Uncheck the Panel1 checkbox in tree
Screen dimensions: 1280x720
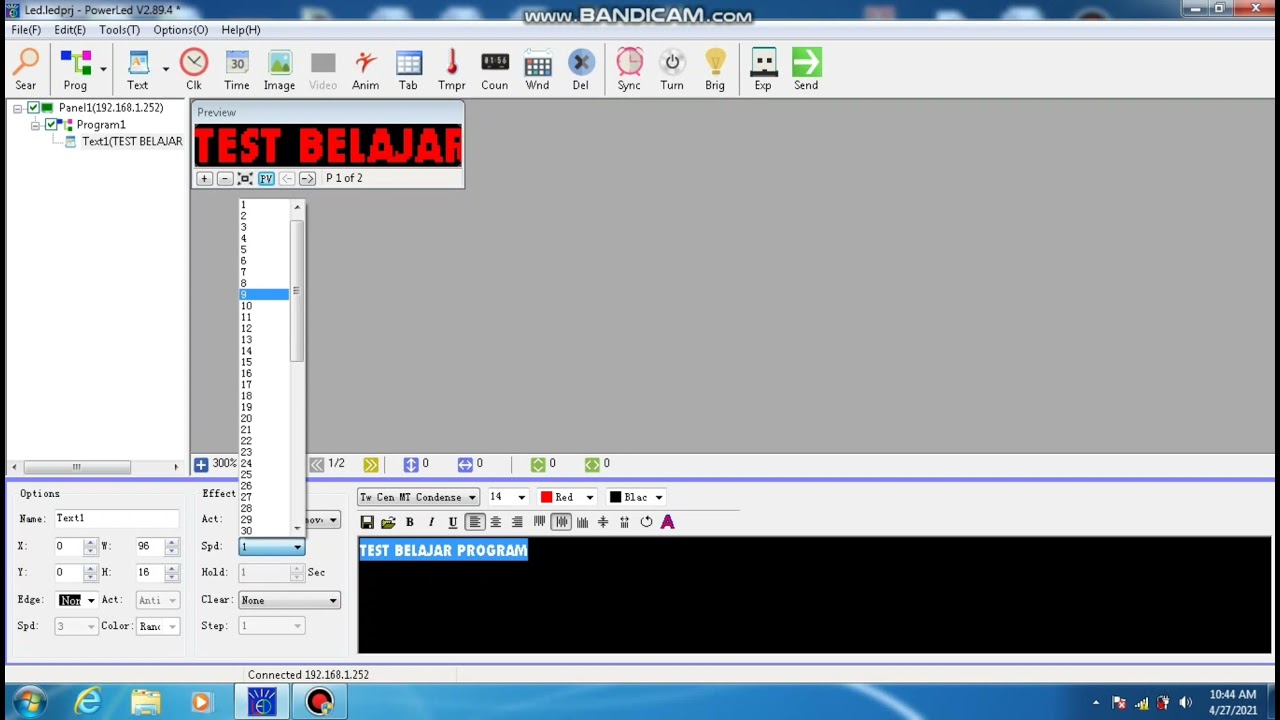(33, 108)
